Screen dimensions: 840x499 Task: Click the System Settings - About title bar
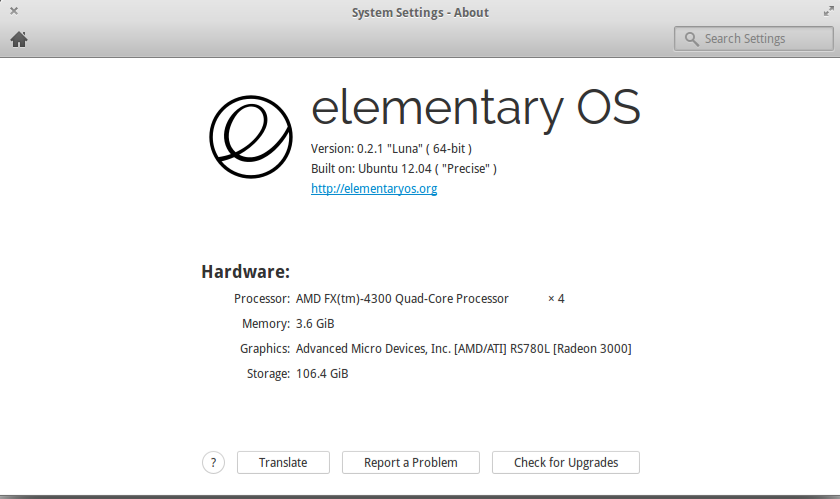tap(420, 12)
